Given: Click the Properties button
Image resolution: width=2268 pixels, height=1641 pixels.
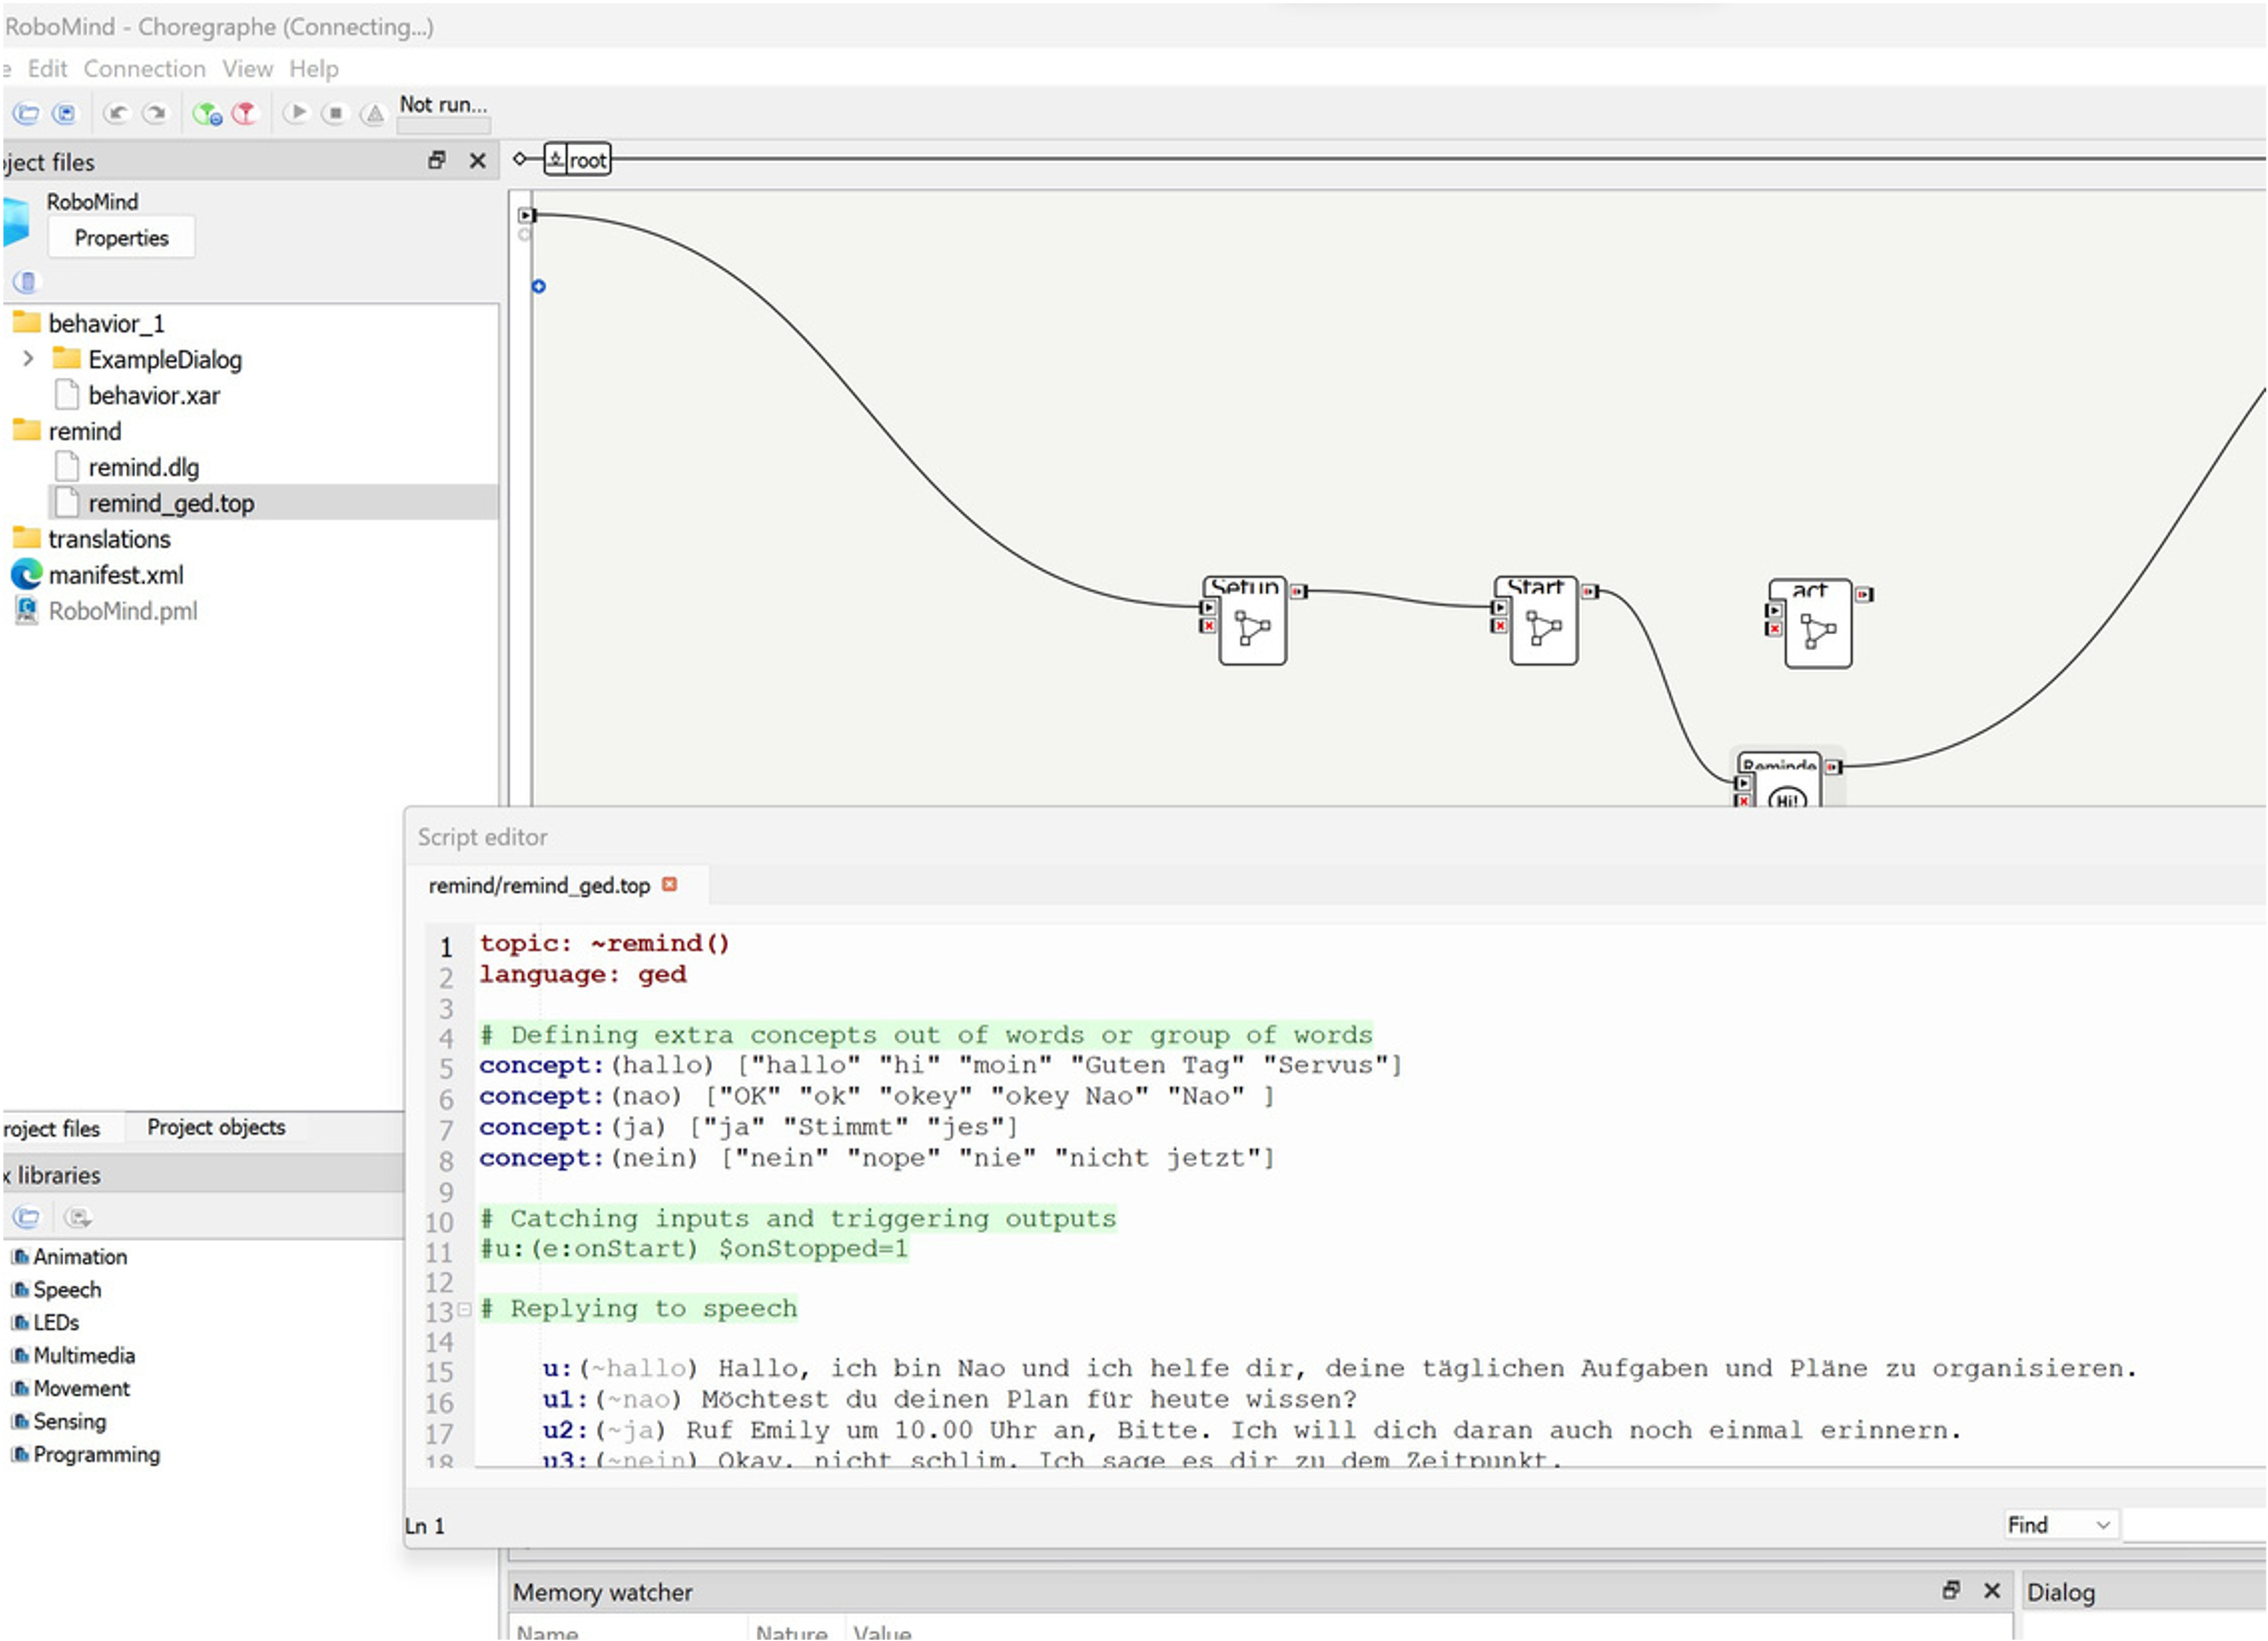Looking at the screenshot, I should point(121,238).
